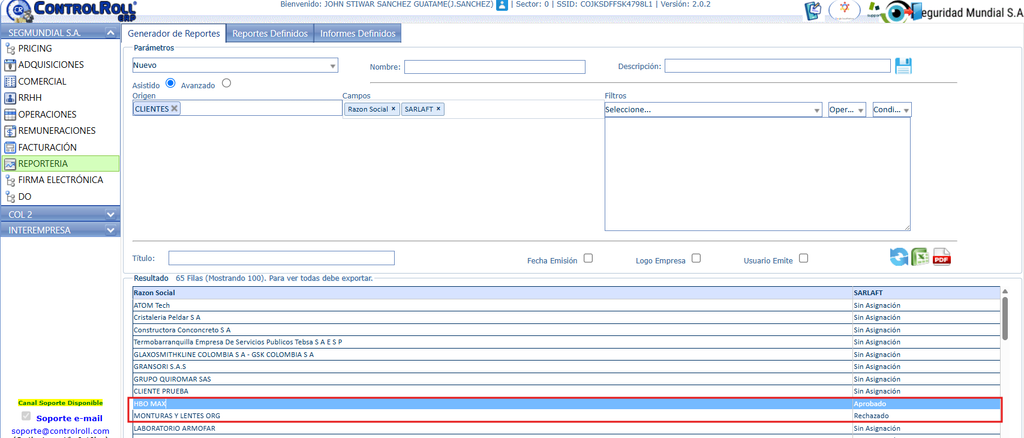Export results with the PDF icon

[x=942, y=257]
